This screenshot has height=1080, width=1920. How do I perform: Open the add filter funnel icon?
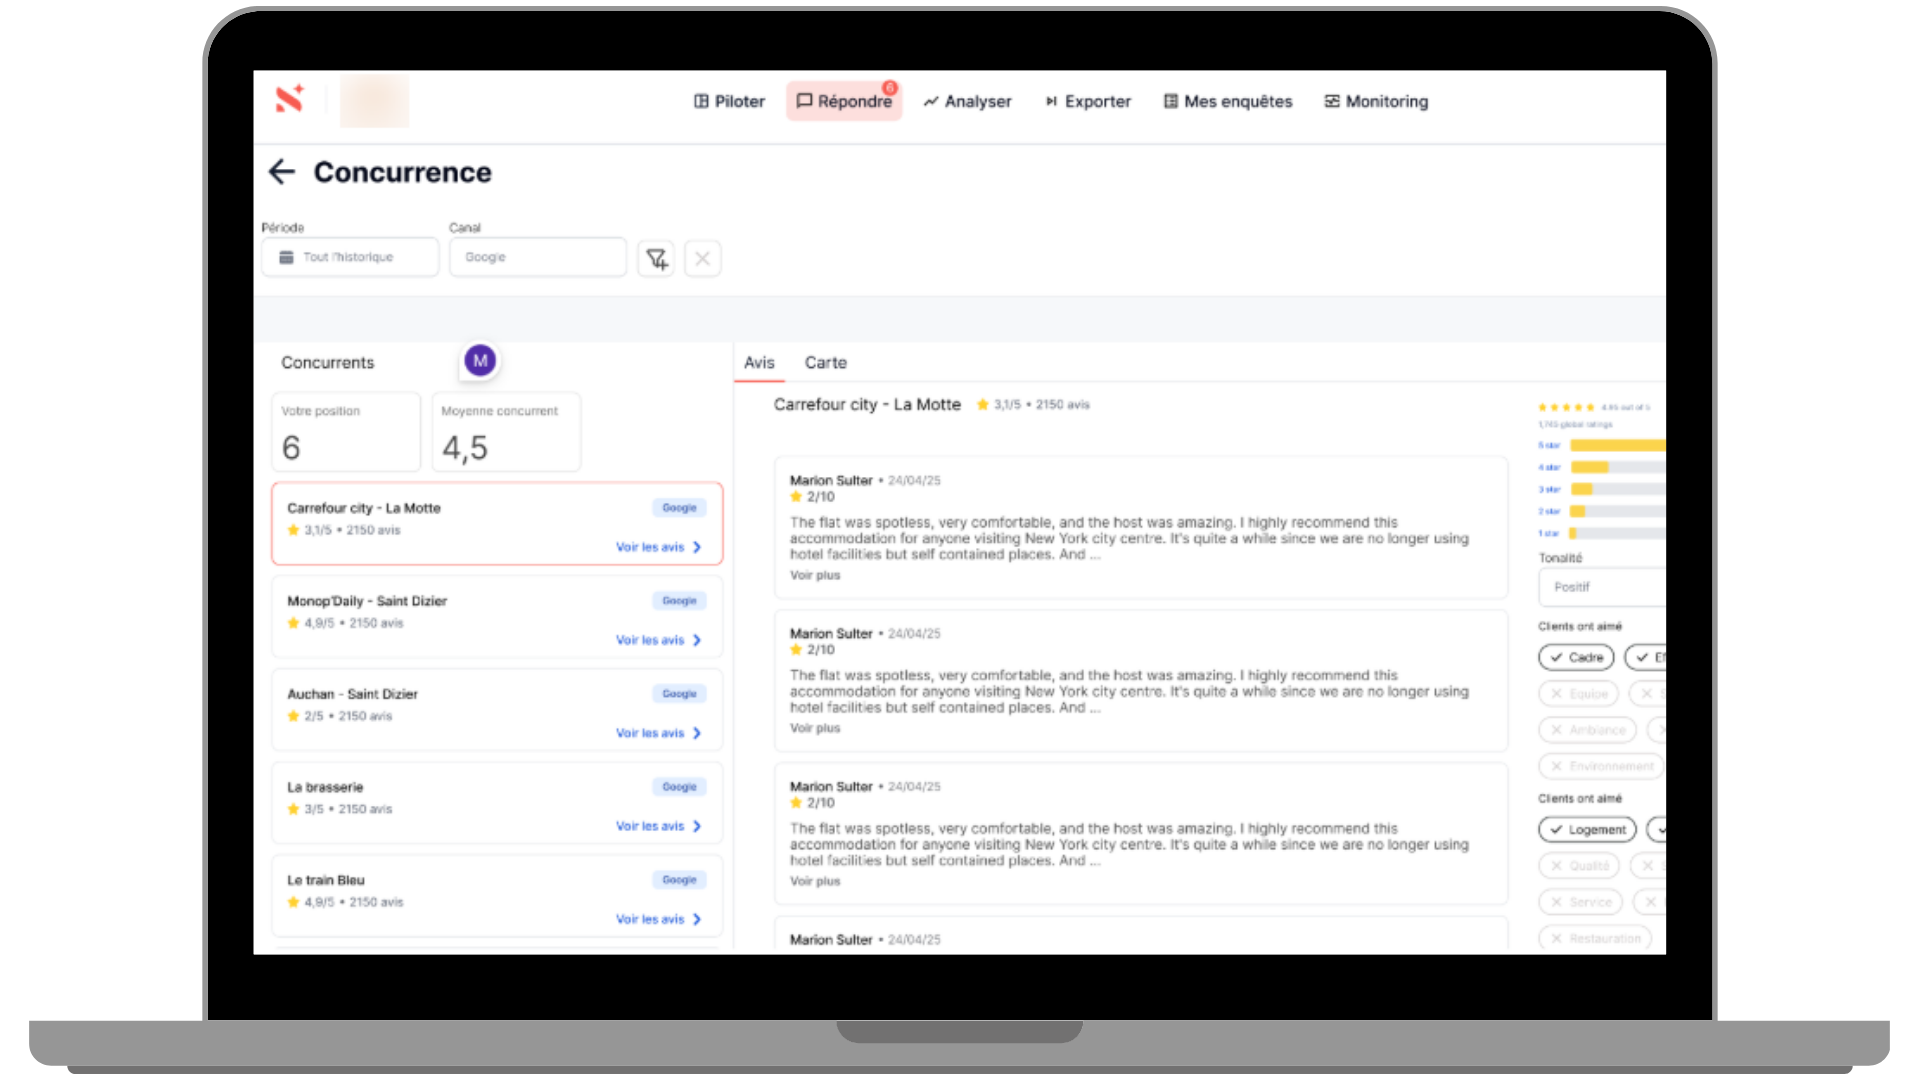point(656,258)
